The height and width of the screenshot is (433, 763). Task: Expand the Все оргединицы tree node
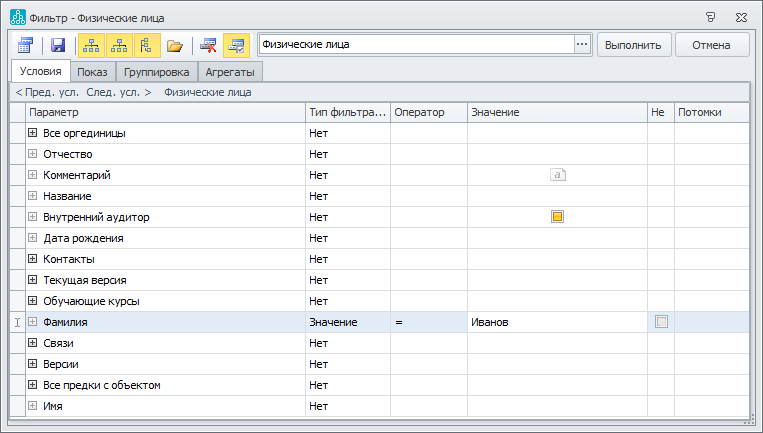(x=32, y=133)
